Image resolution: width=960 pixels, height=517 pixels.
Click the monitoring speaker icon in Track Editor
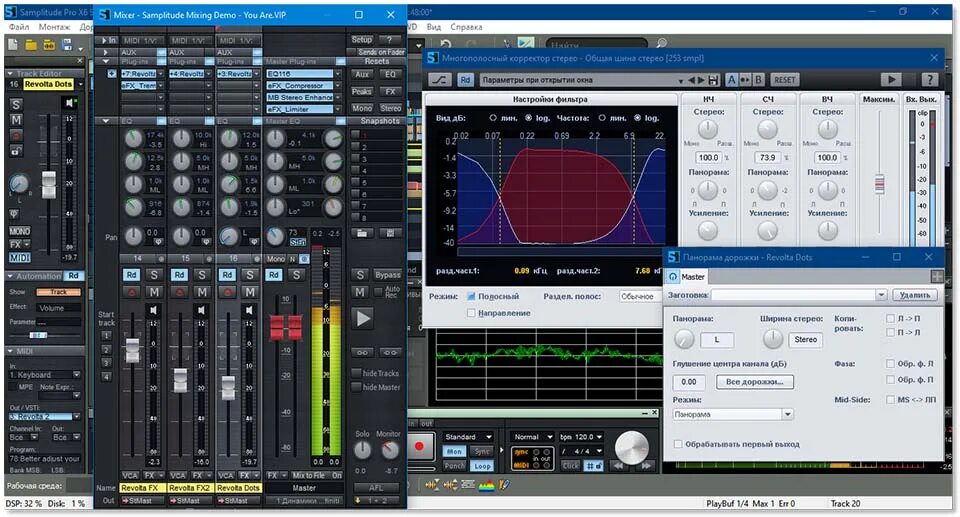(69, 102)
